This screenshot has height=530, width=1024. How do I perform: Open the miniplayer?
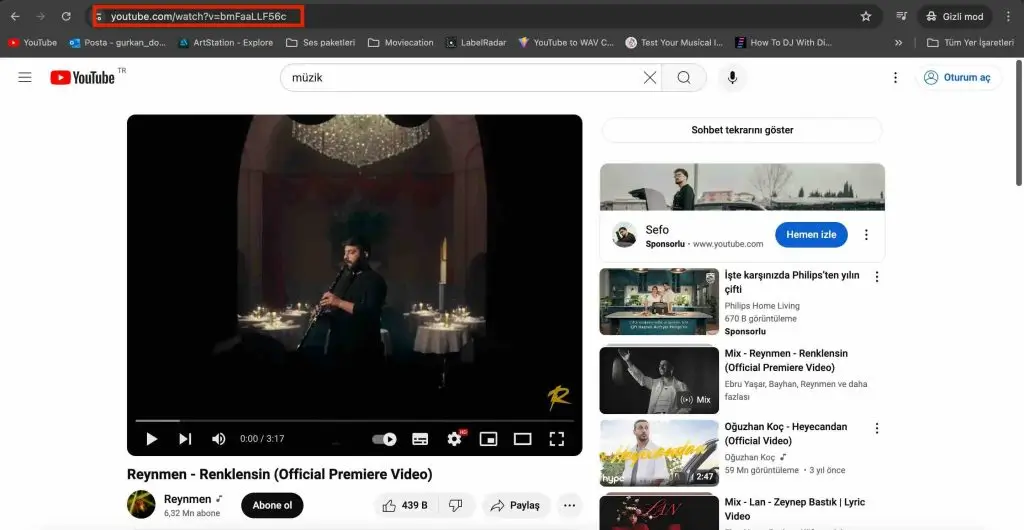(488, 439)
